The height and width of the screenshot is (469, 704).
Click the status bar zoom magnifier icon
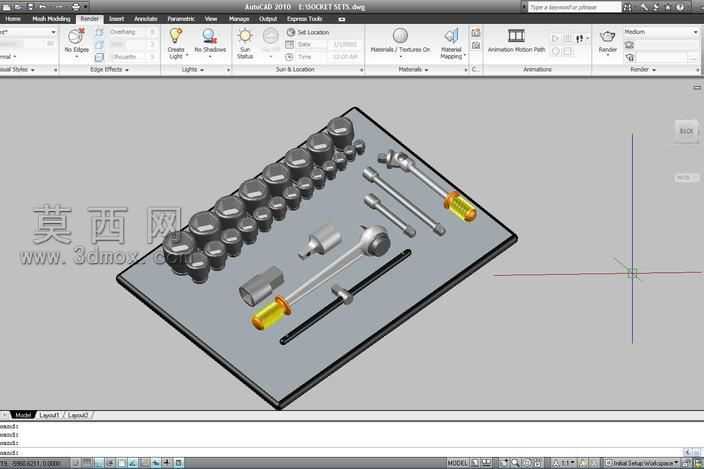(x=515, y=463)
